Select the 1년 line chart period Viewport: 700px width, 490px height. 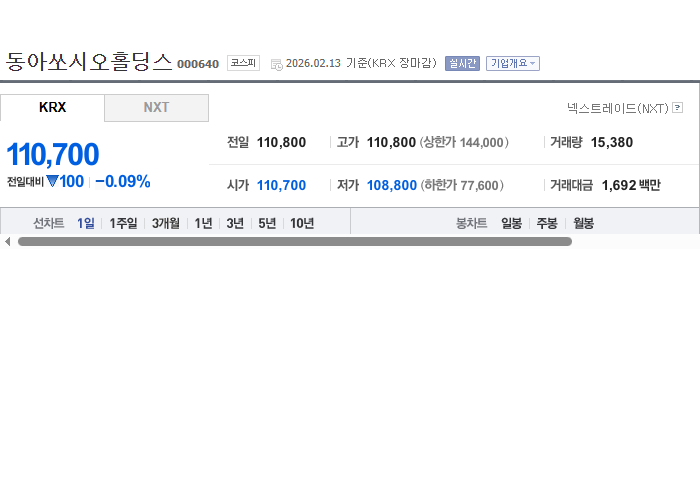point(203,223)
